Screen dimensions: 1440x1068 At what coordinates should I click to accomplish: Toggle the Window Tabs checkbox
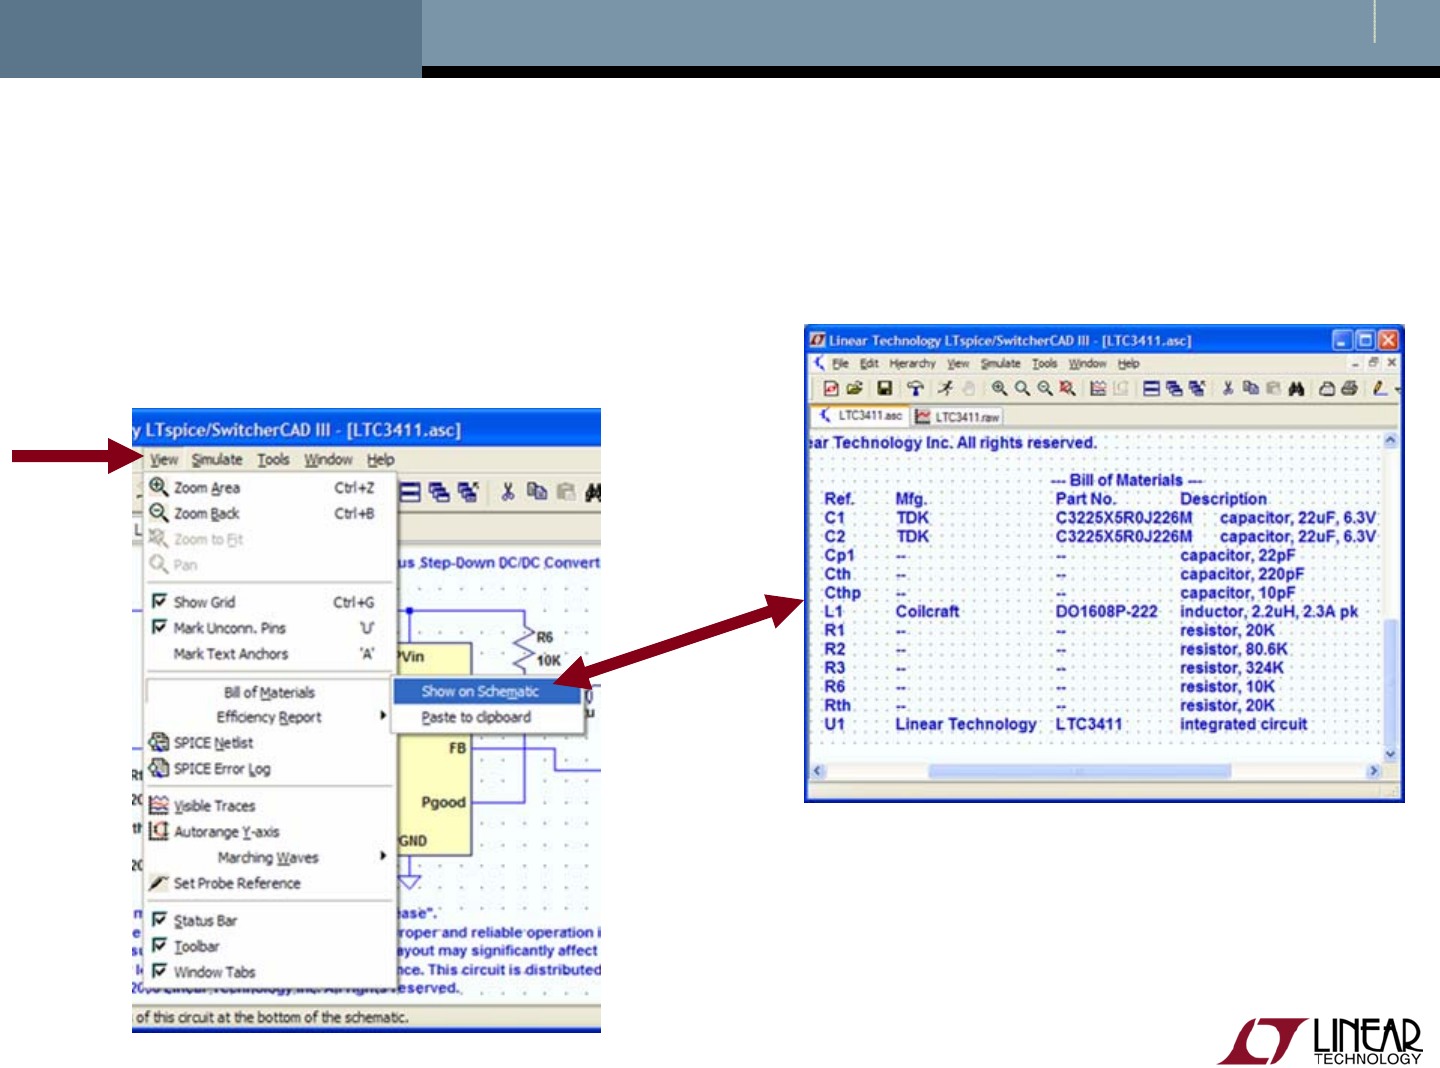(x=159, y=971)
